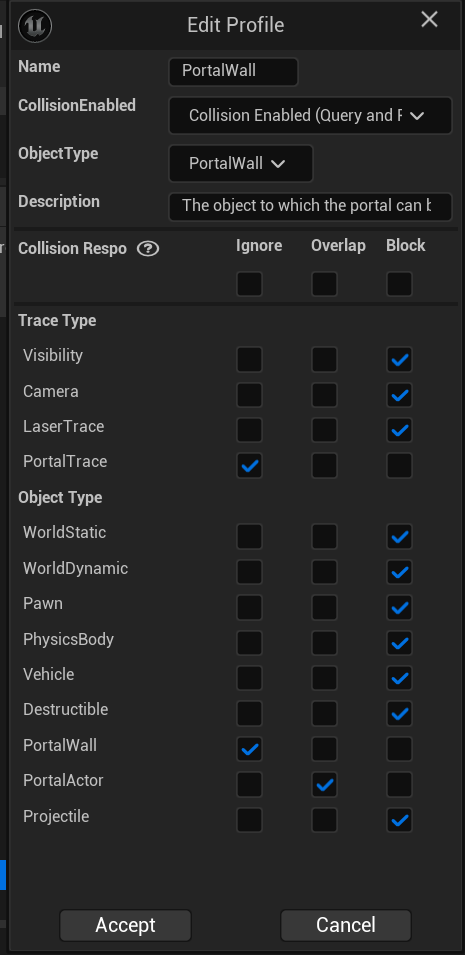
Task: Set LaserTrace to Ignore
Action: pyautogui.click(x=249, y=430)
